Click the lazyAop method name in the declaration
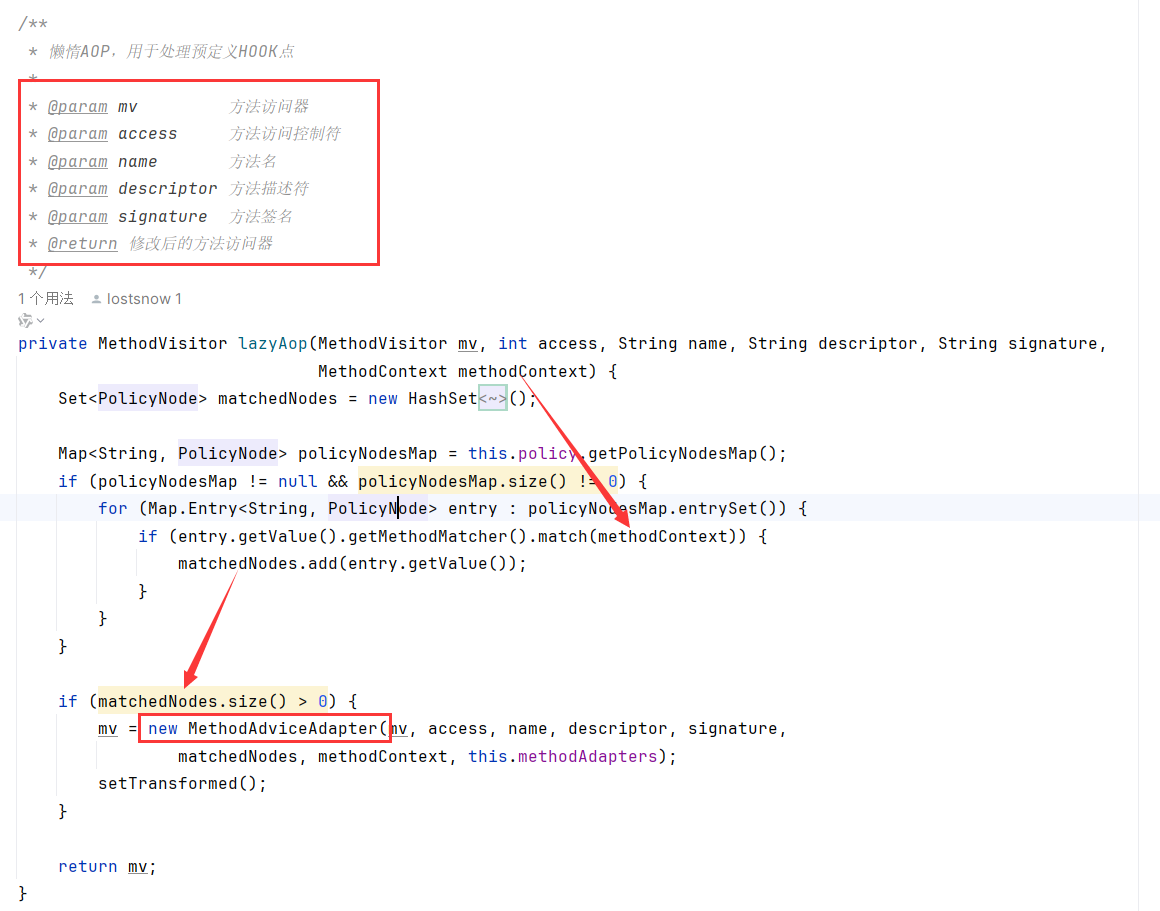Image resolution: width=1160 pixels, height=911 pixels. pos(272,344)
